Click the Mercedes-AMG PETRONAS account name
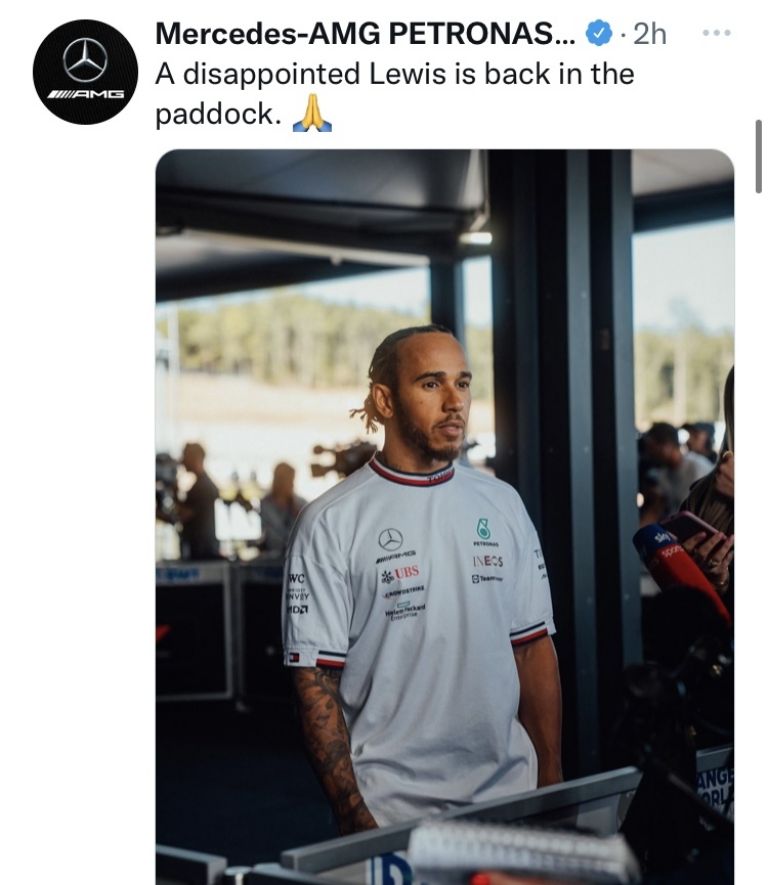The width and height of the screenshot is (768, 885). 365,34
